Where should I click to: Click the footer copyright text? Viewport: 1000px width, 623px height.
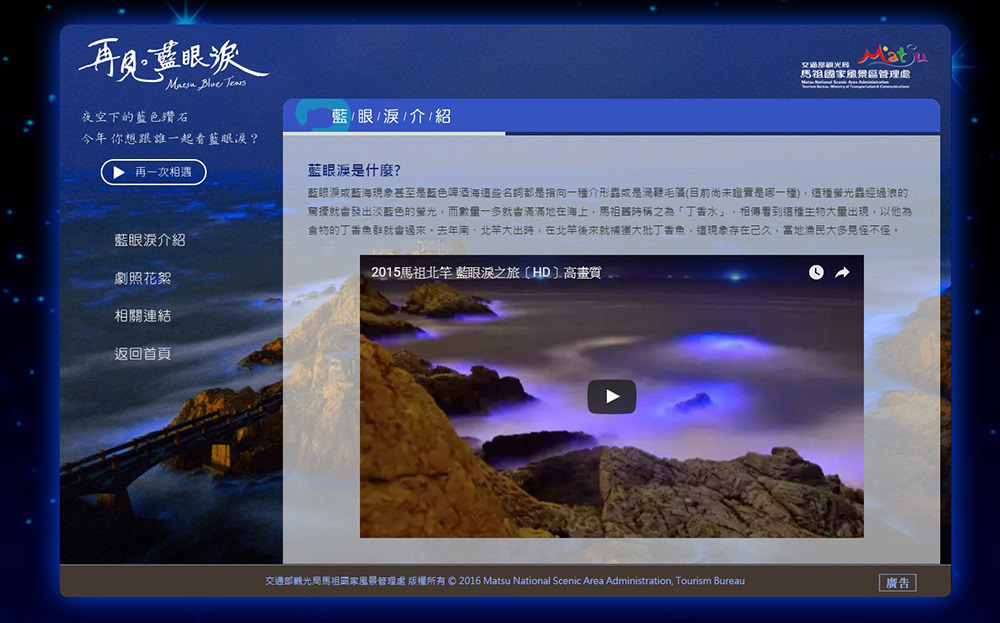504,581
